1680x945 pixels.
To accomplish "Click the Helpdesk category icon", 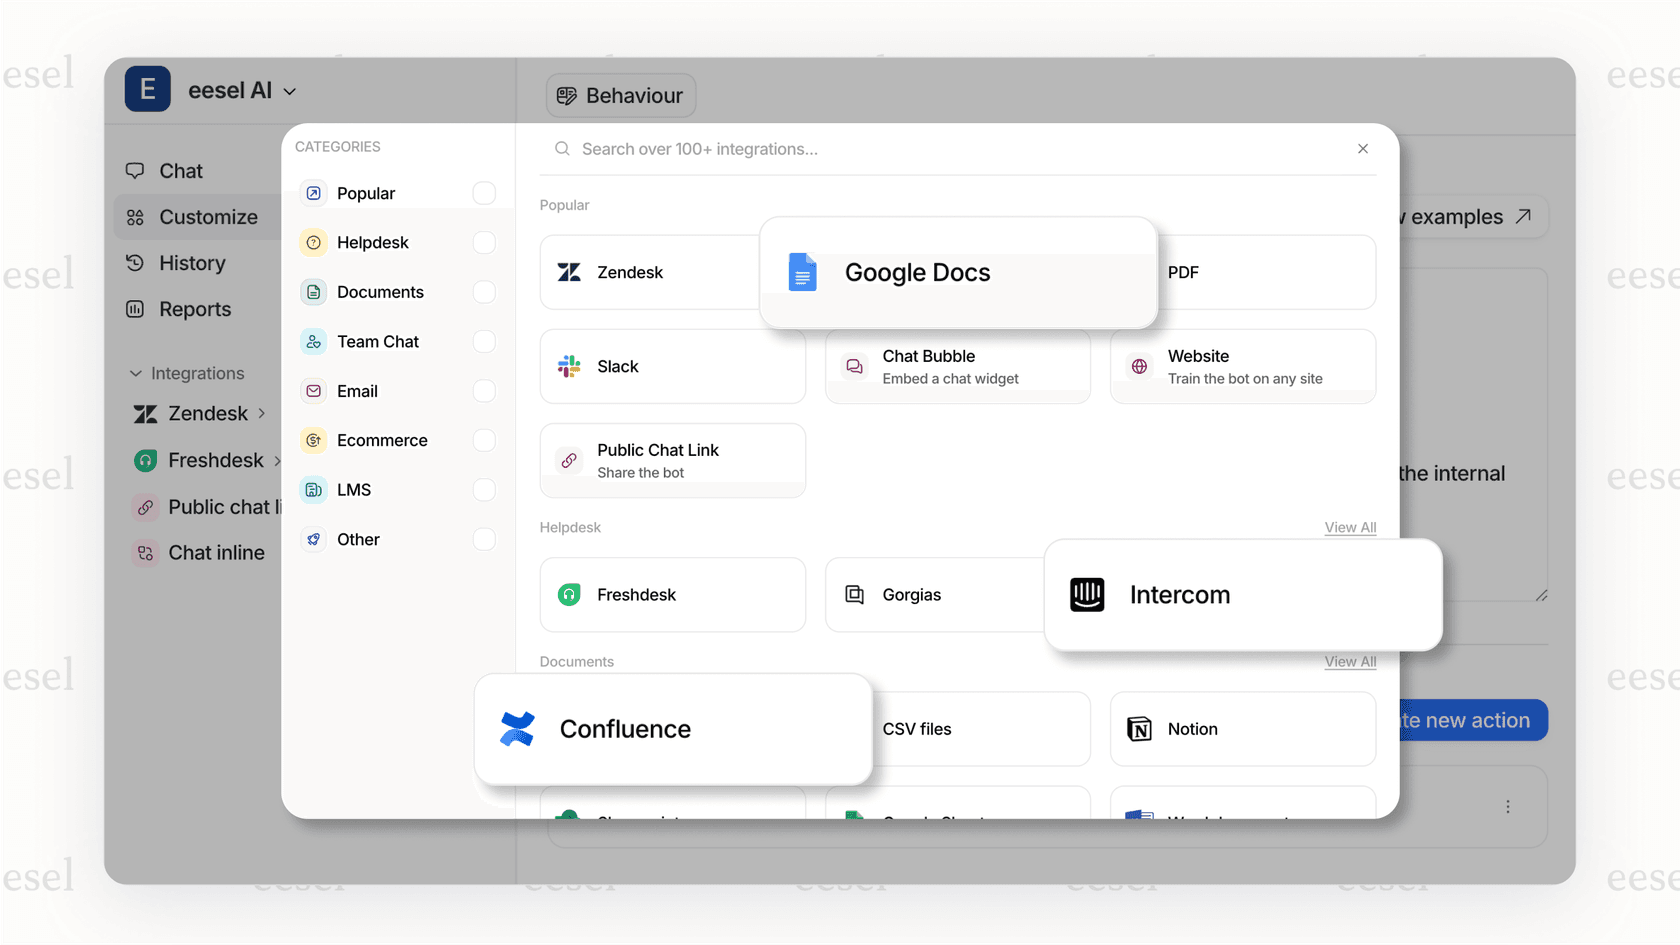I will 314,242.
